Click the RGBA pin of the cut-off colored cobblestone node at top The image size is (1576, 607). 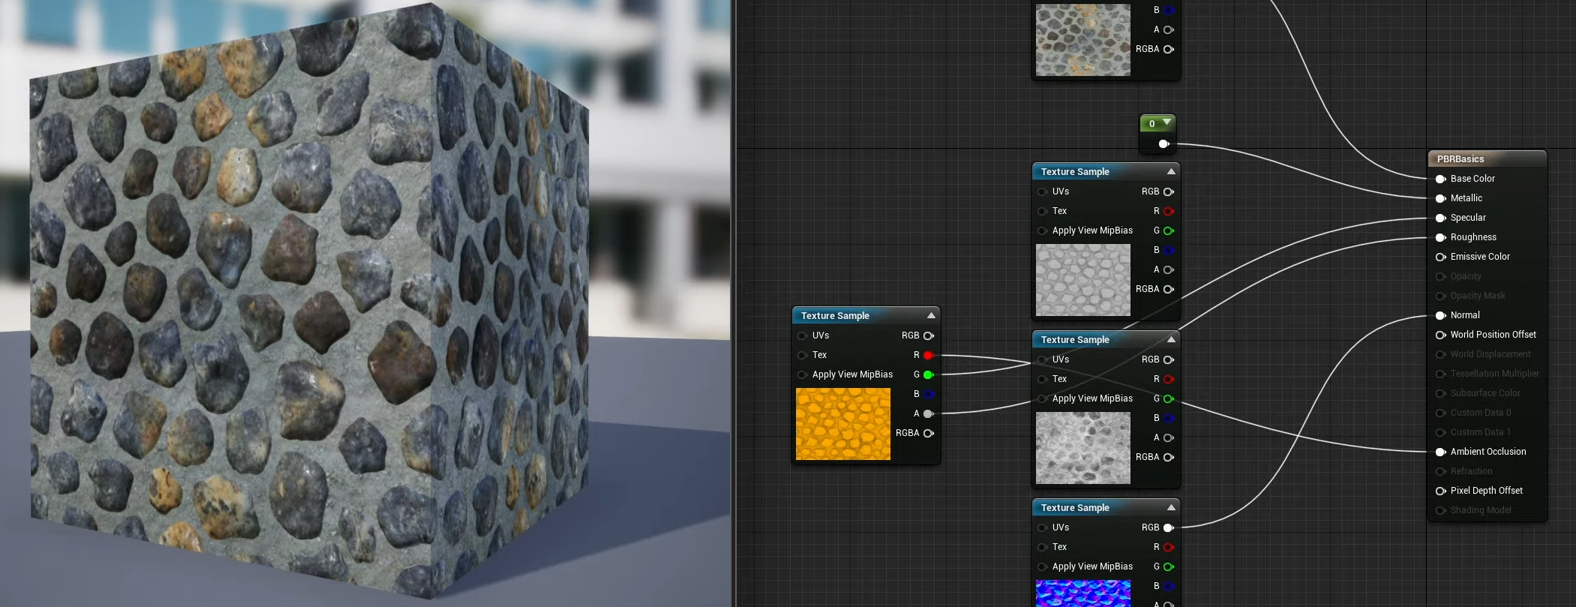(1169, 49)
